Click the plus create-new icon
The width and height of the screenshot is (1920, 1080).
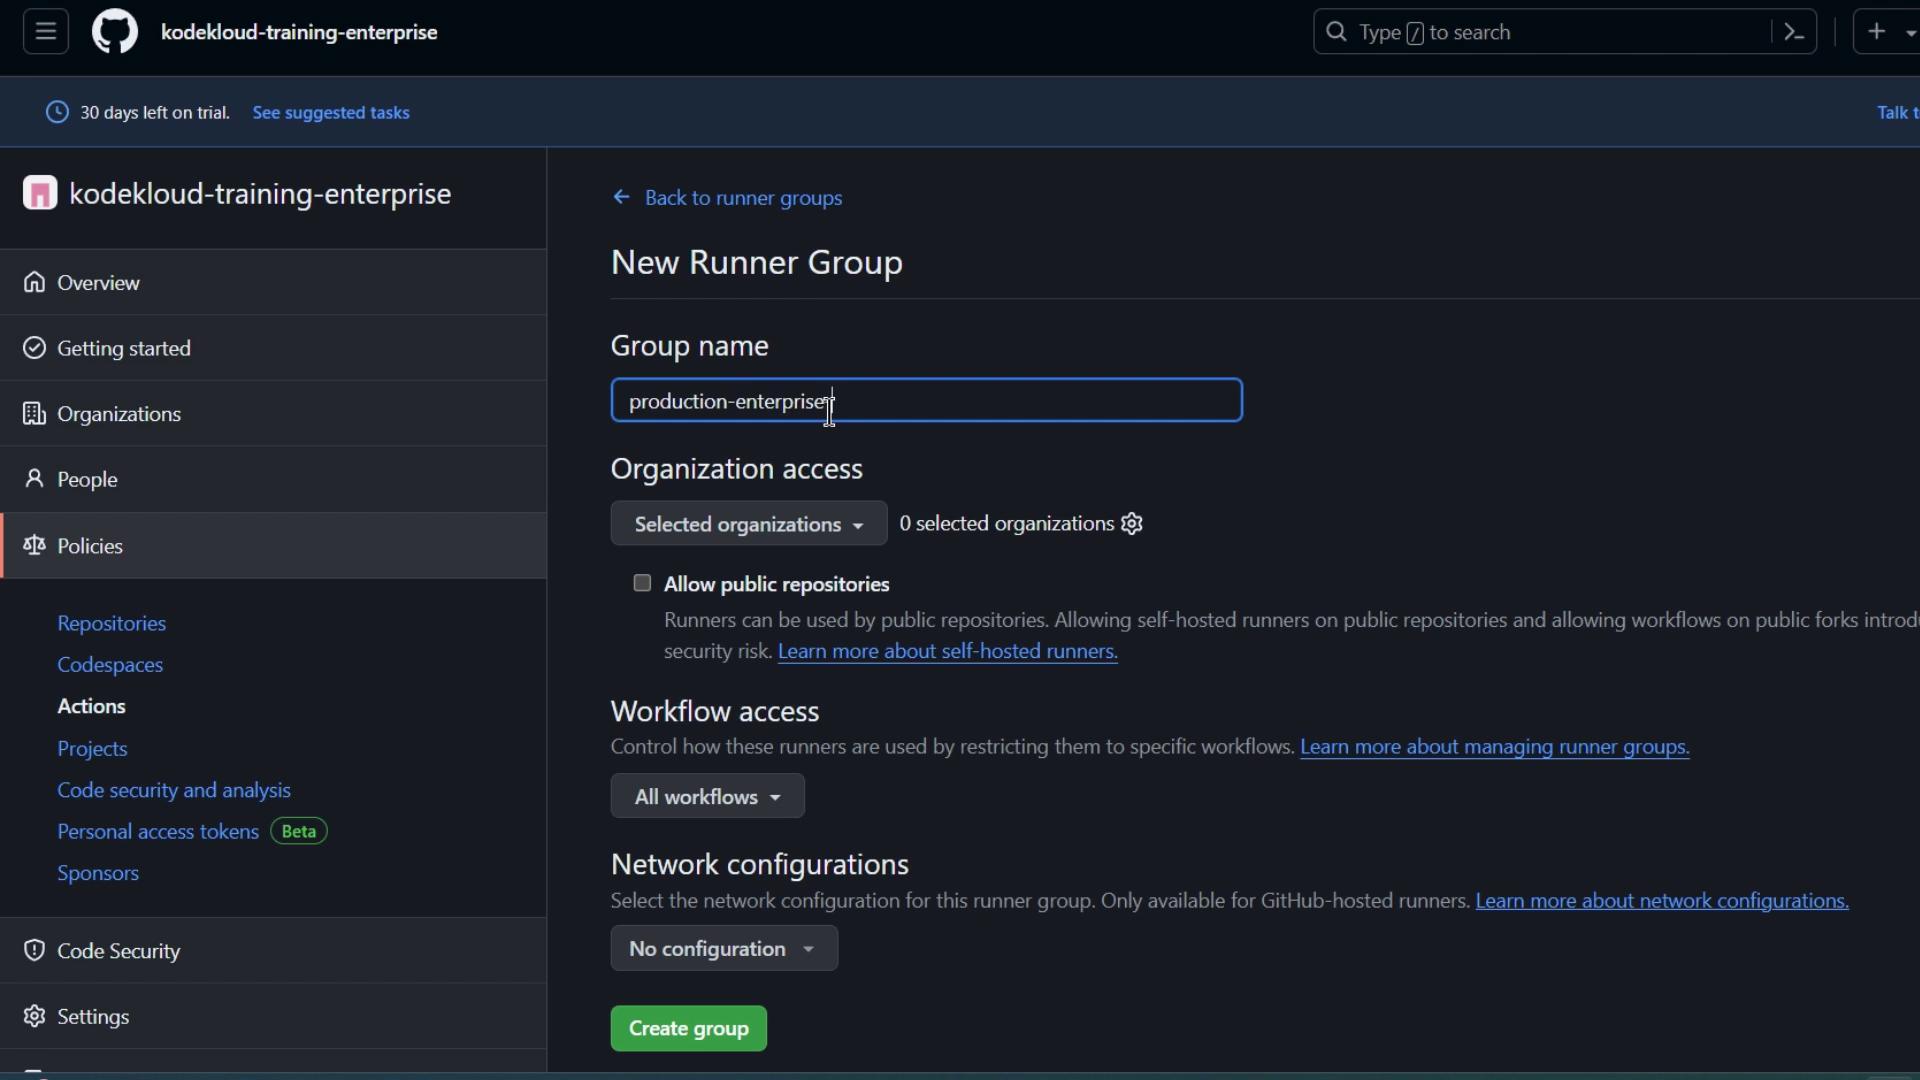1877,32
